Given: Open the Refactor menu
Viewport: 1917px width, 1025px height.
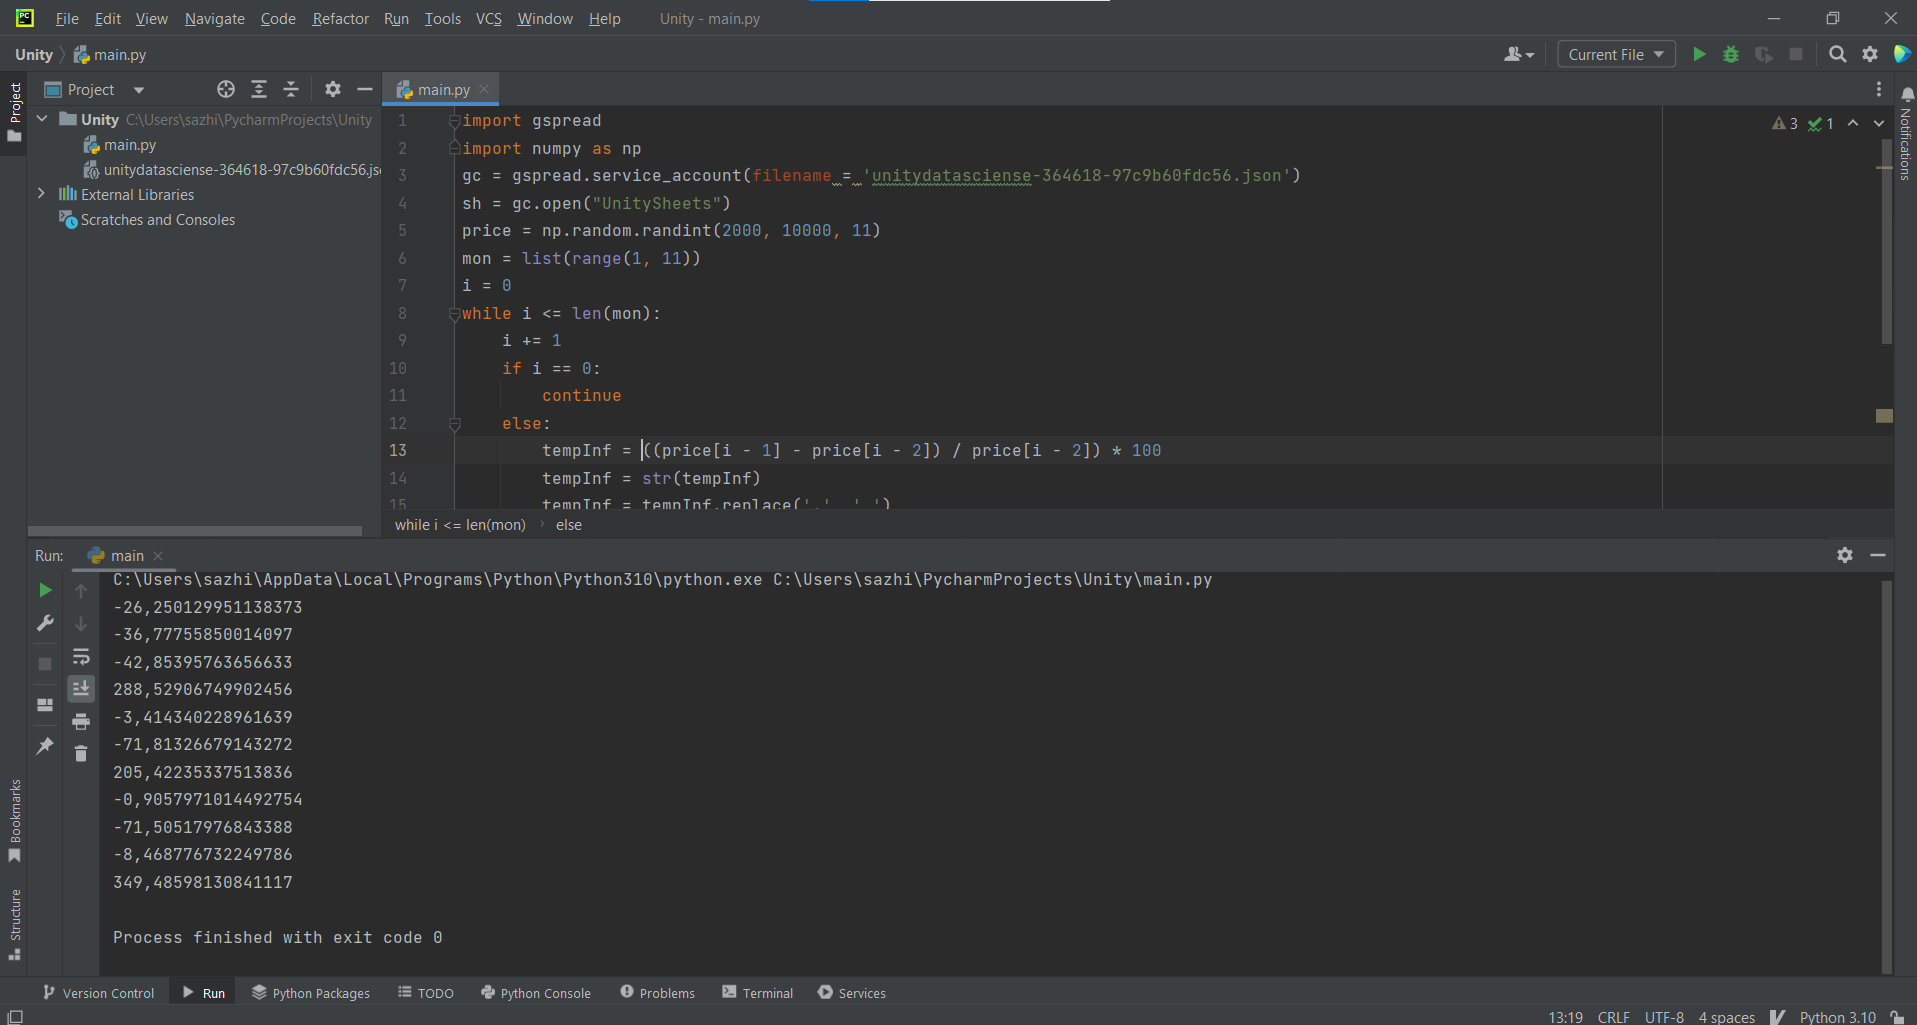Looking at the screenshot, I should (340, 18).
